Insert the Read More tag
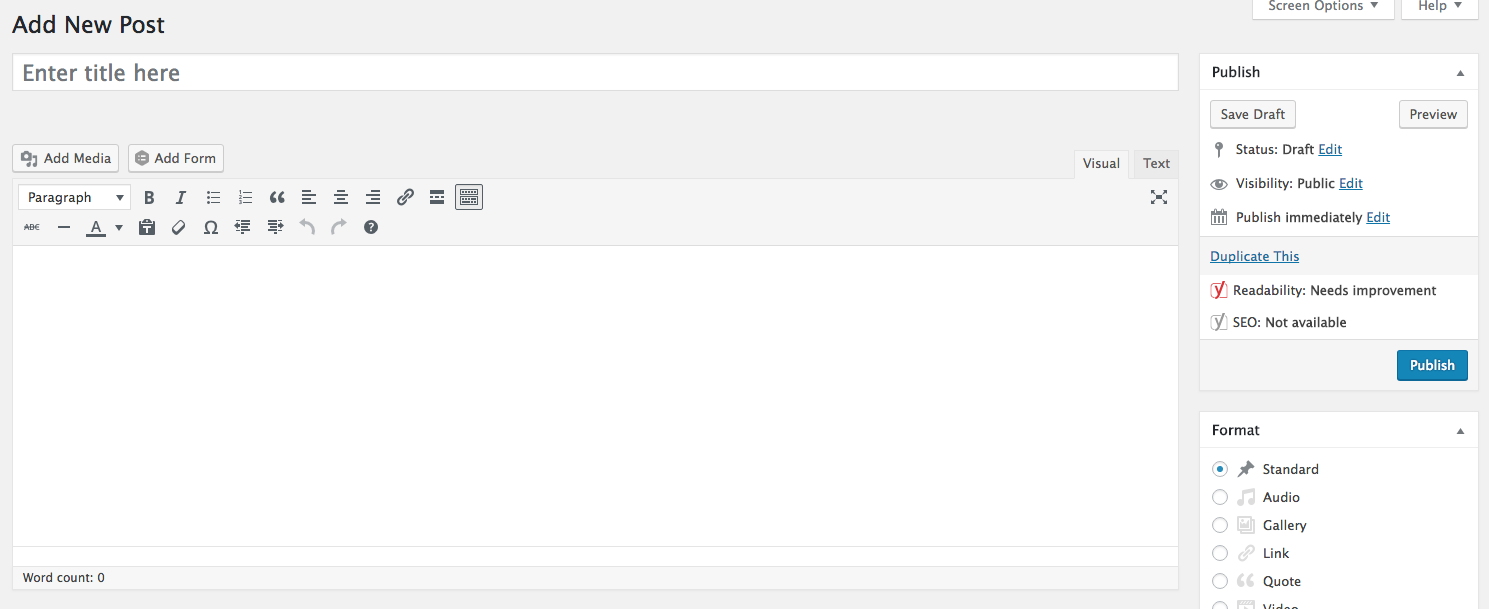Viewport: 1489px width, 609px height. coord(437,197)
